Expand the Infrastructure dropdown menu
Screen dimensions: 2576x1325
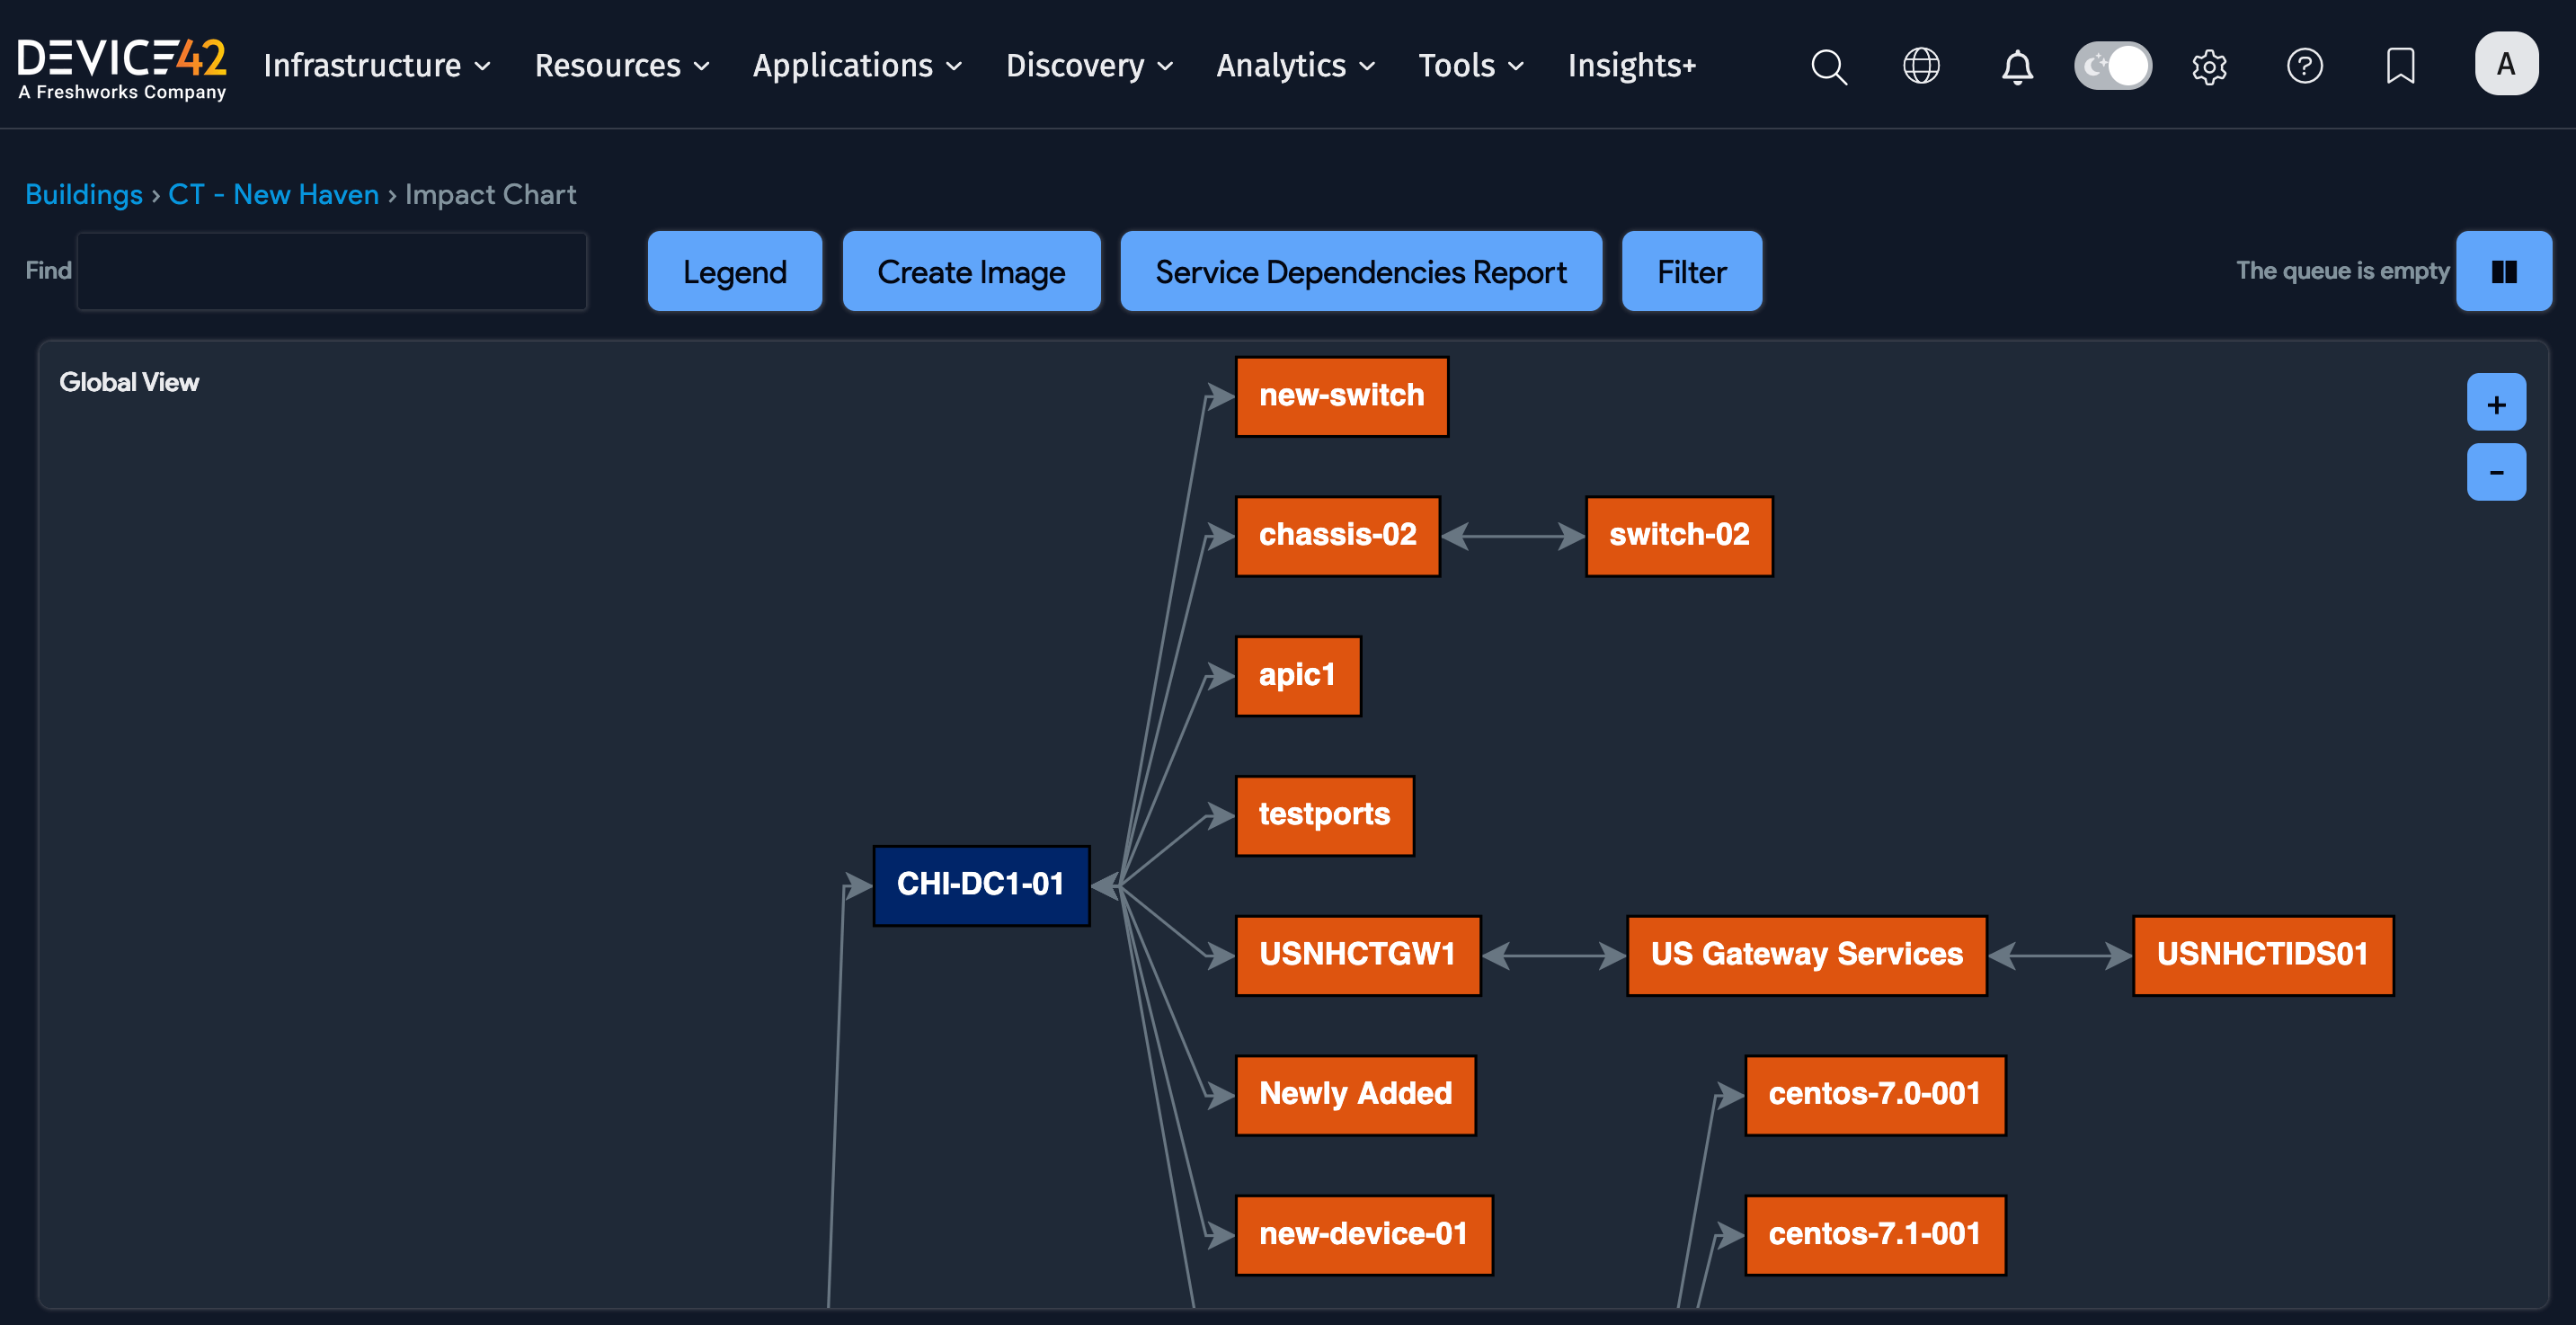[376, 66]
